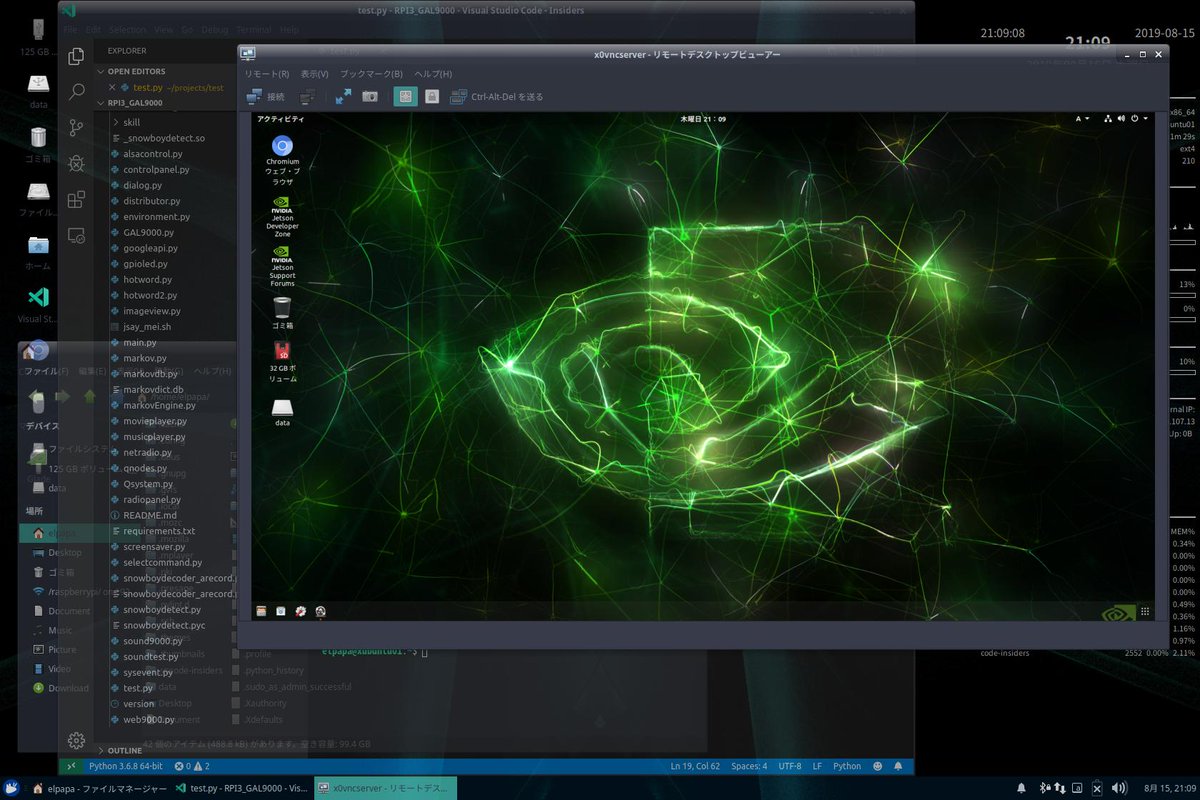Open GAL9000.py in the Explorer

pyautogui.click(x=148, y=232)
